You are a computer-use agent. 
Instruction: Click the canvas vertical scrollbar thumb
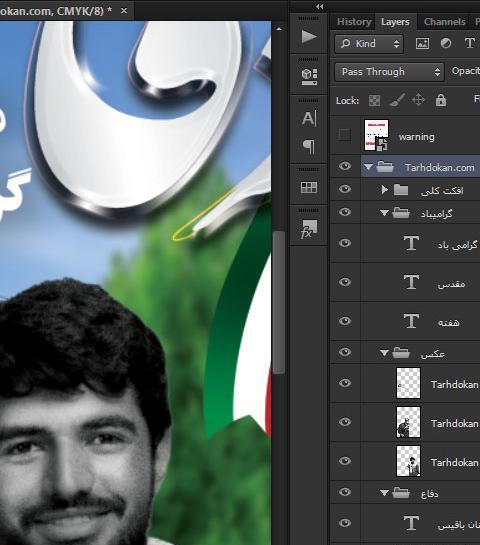(278, 302)
